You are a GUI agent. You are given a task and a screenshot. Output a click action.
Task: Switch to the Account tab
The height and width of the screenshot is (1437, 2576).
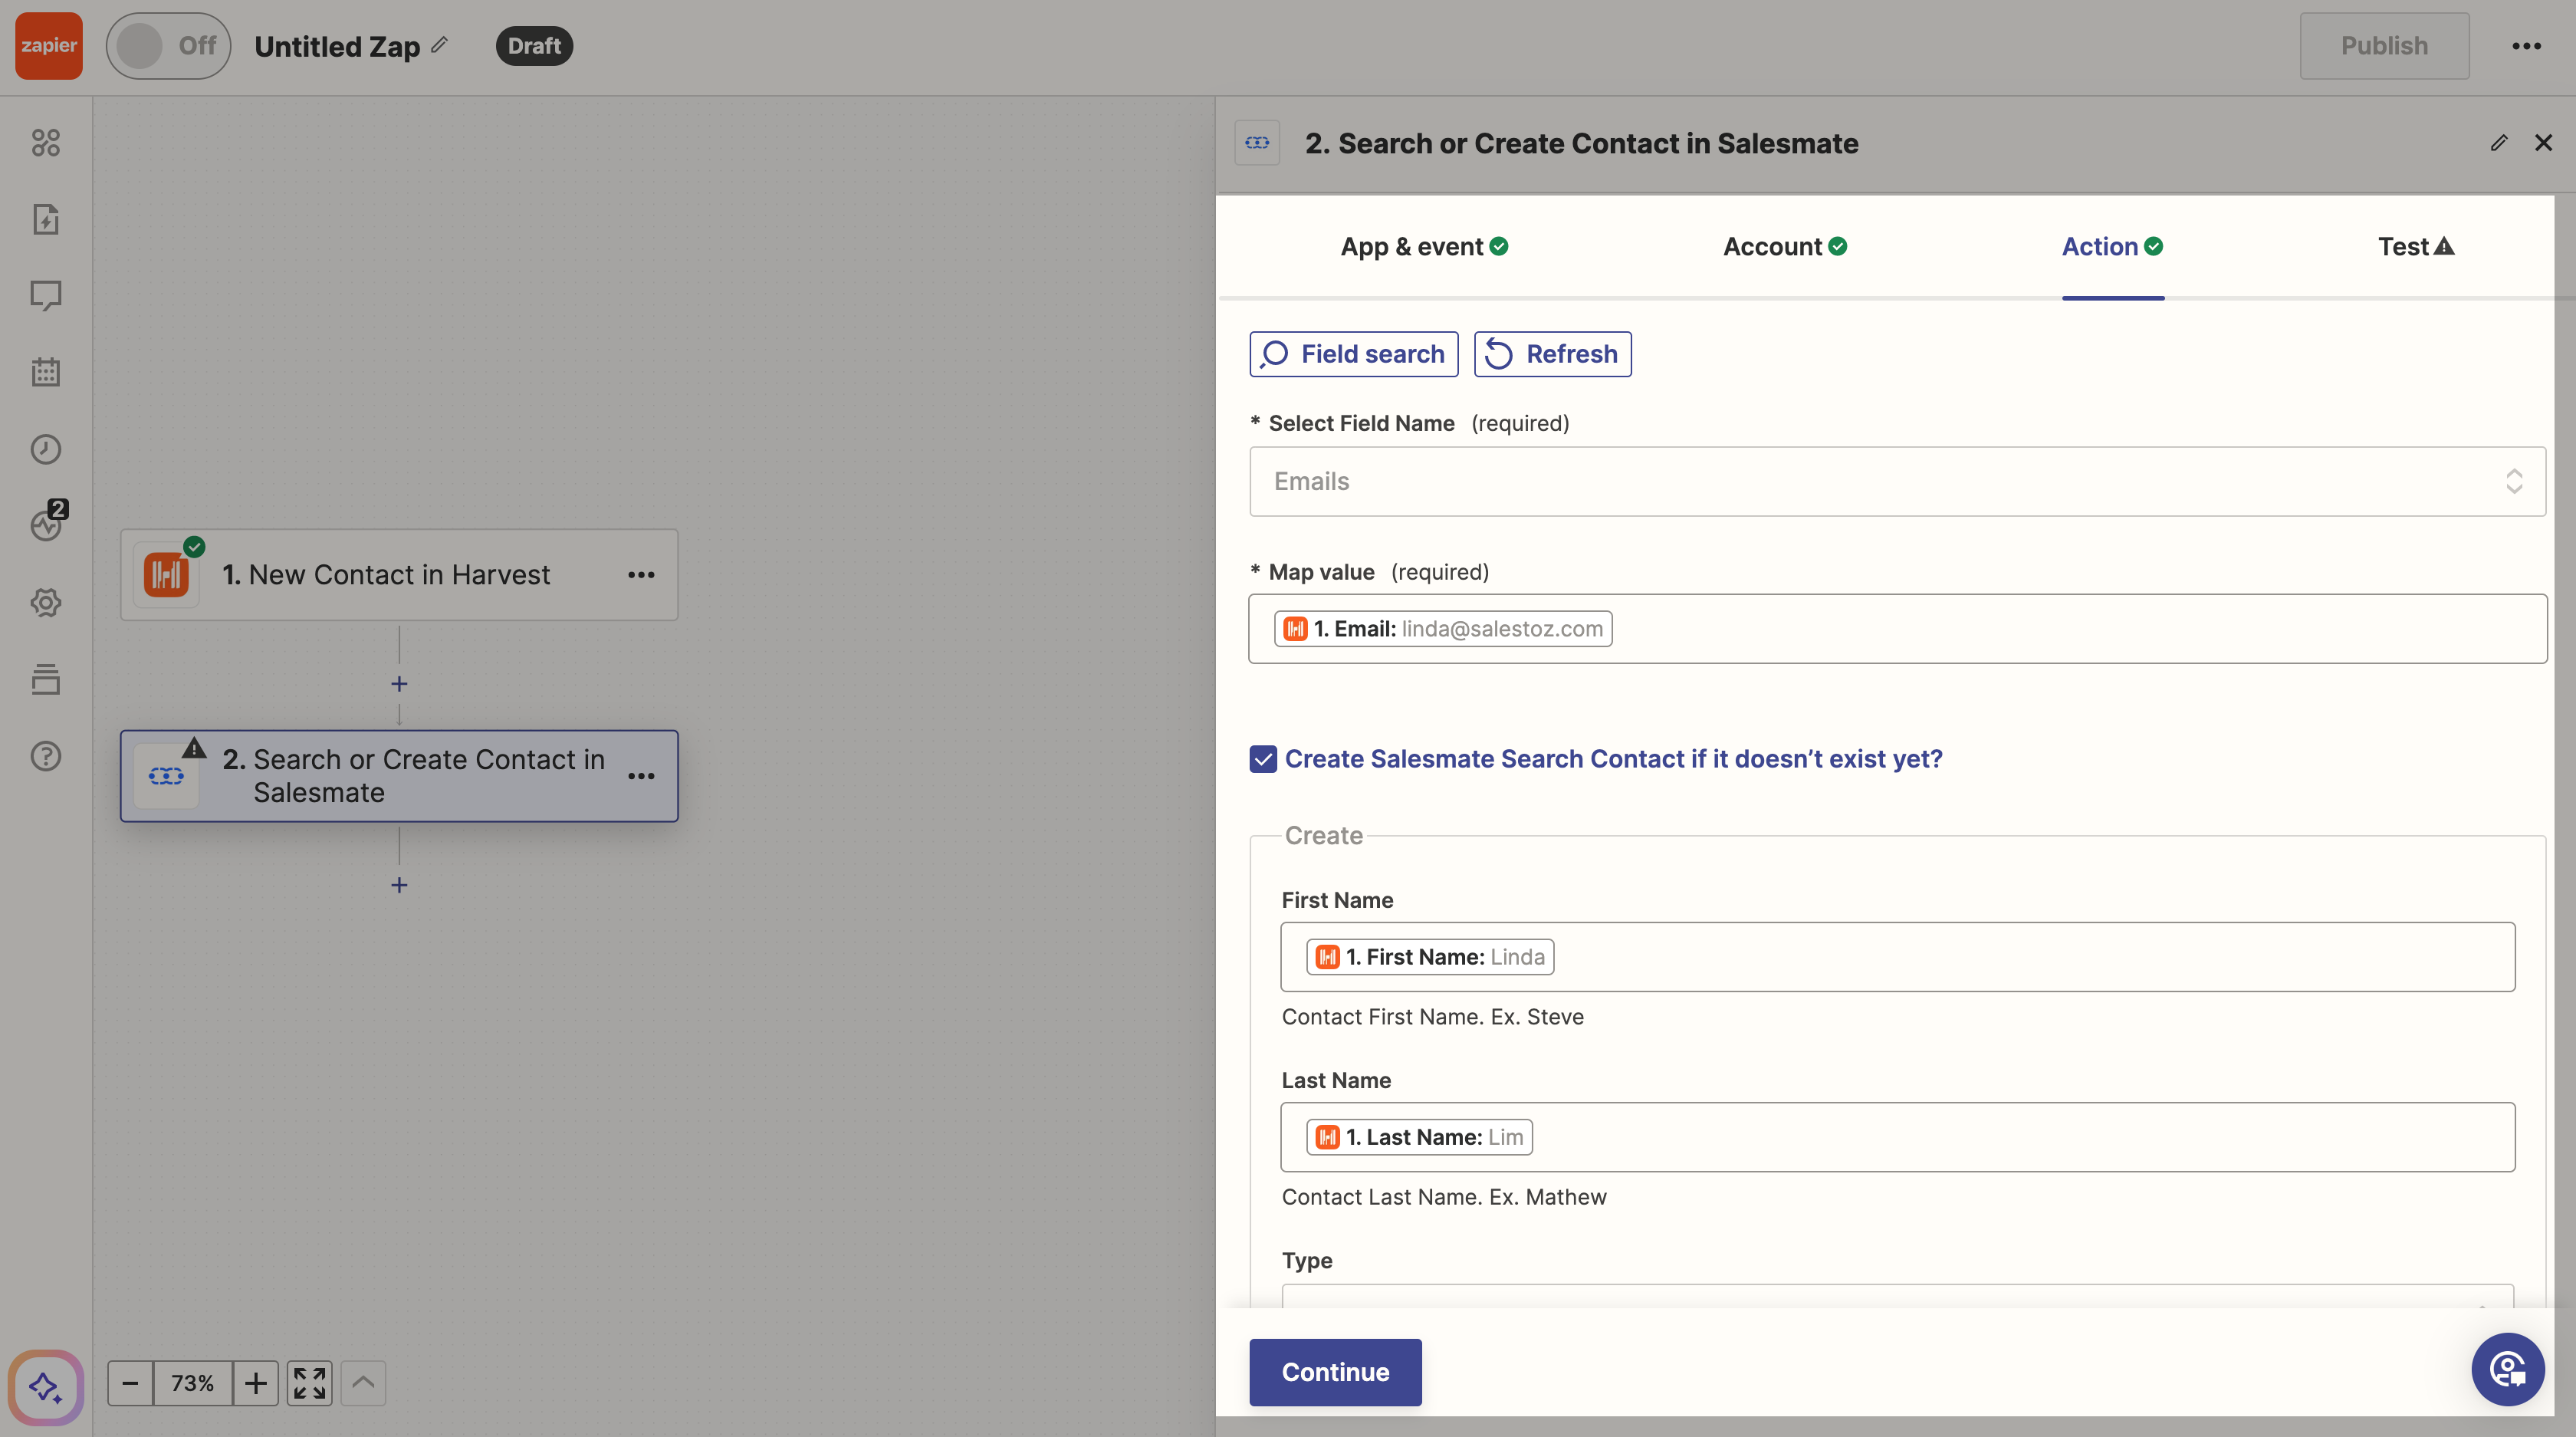tap(1784, 247)
